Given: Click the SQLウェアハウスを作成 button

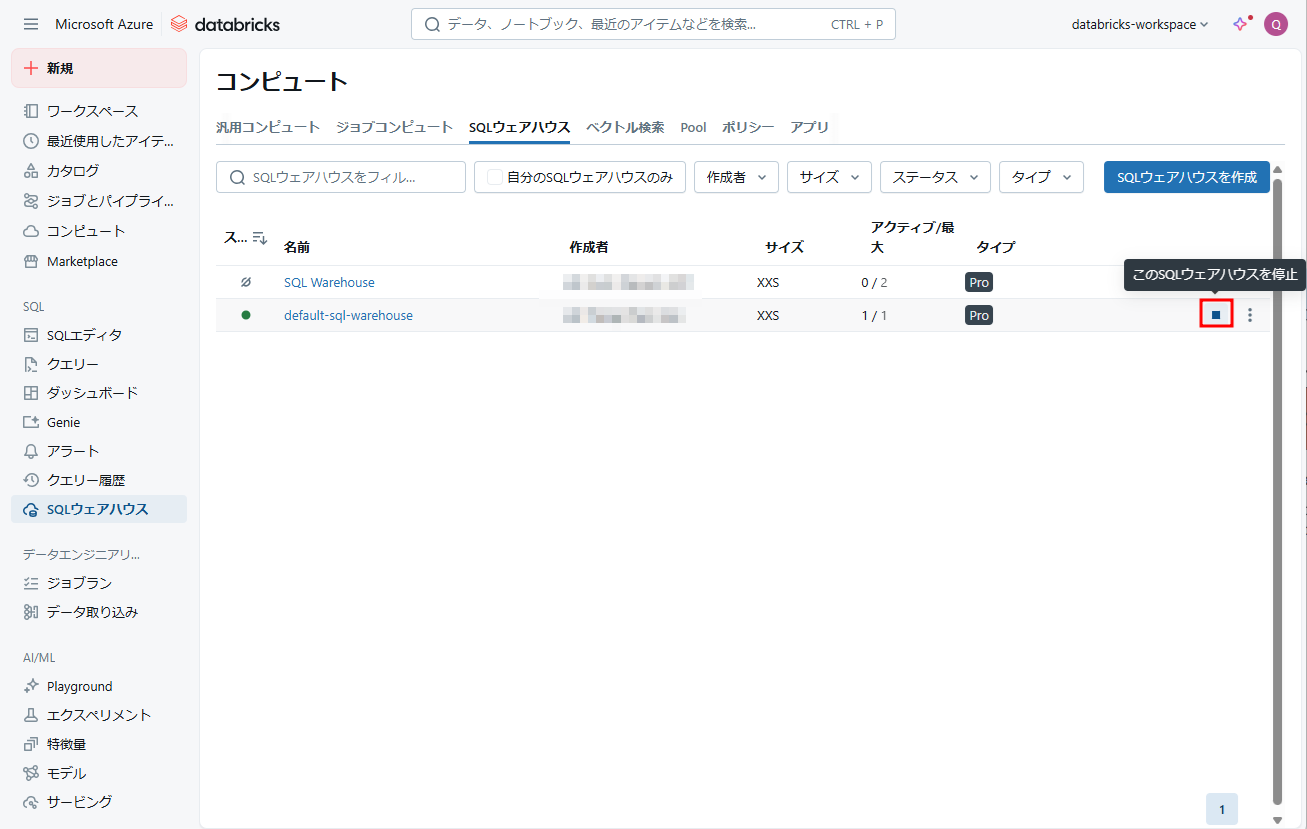Looking at the screenshot, I should 1186,177.
